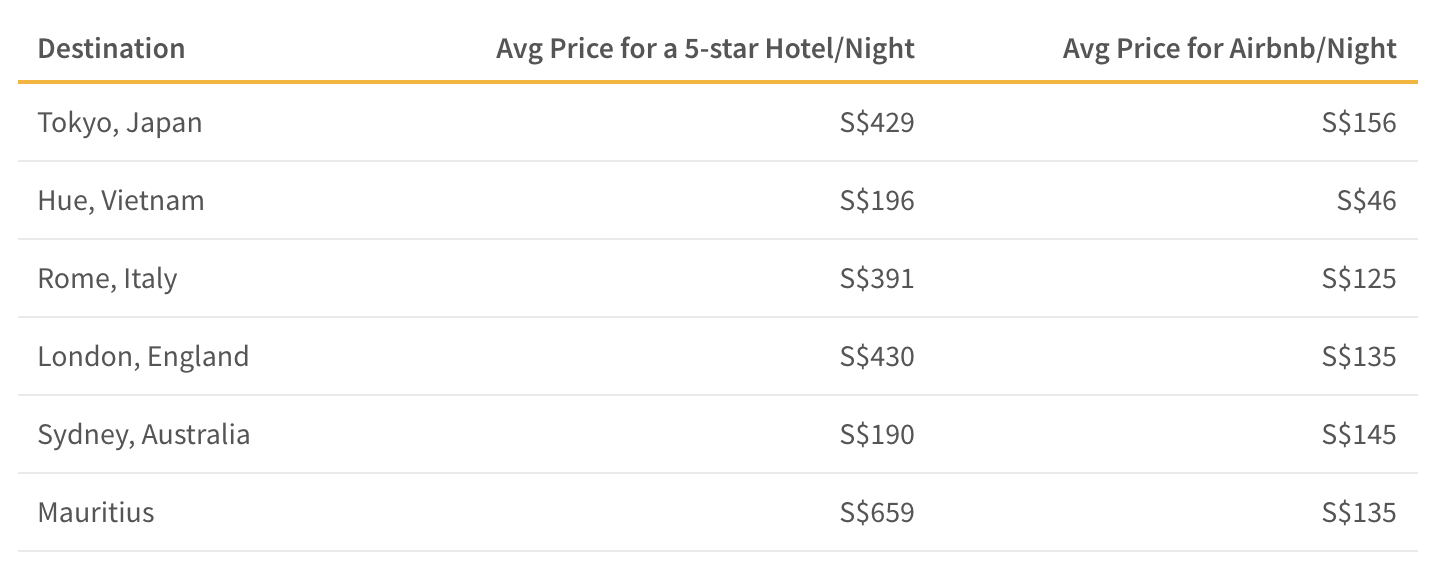
Task: Select the Sydney, Australia row label
Action: pos(144,435)
